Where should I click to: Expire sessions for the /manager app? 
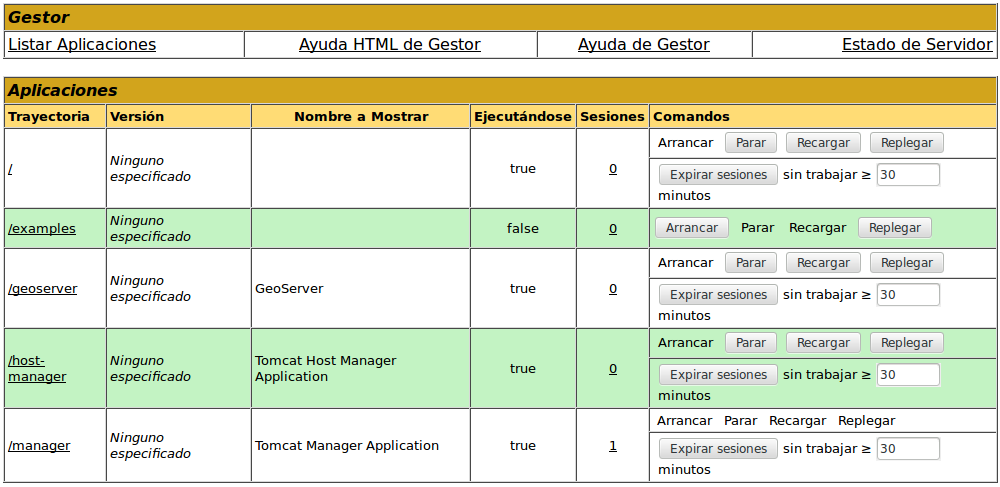coord(718,449)
